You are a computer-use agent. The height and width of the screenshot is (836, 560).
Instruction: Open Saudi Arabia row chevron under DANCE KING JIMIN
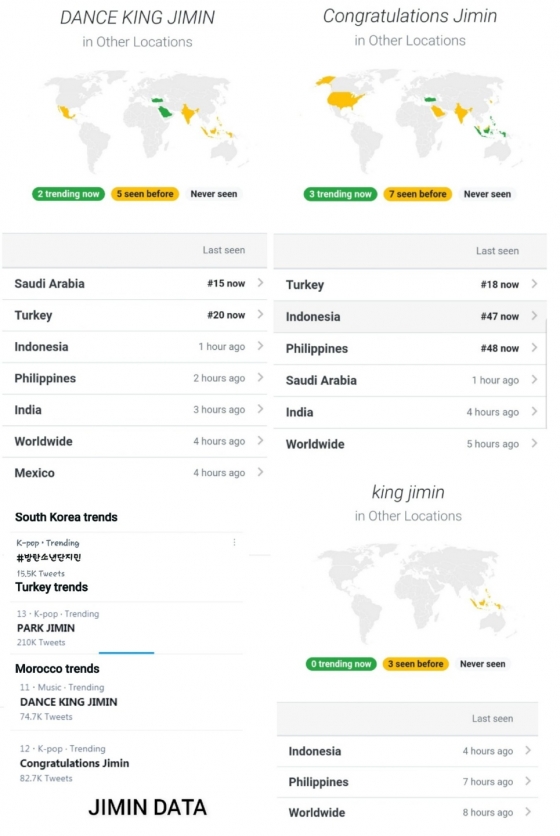point(260,283)
